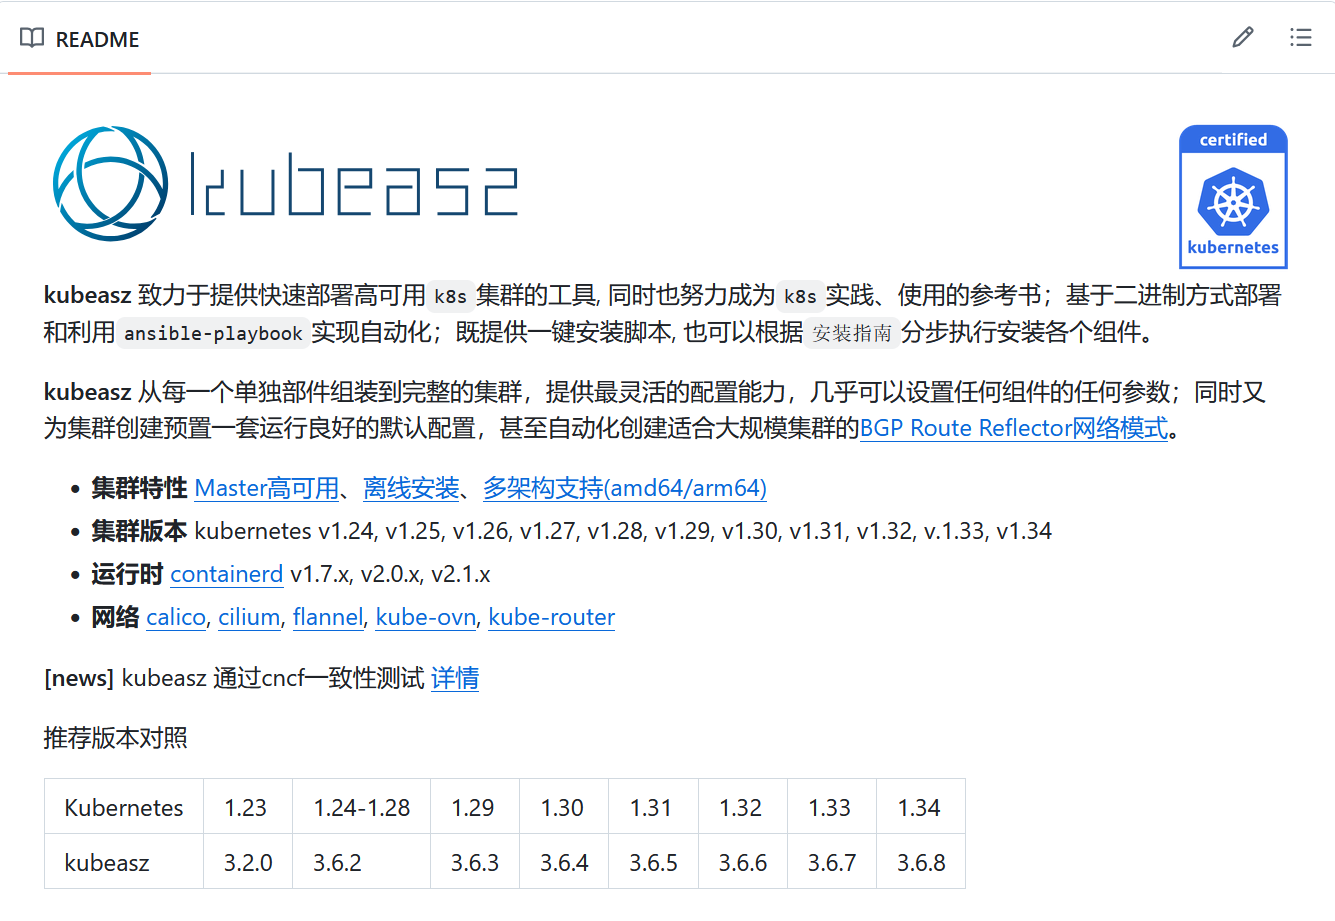Click the pencil edit file icon
The width and height of the screenshot is (1335, 921).
point(1243,38)
